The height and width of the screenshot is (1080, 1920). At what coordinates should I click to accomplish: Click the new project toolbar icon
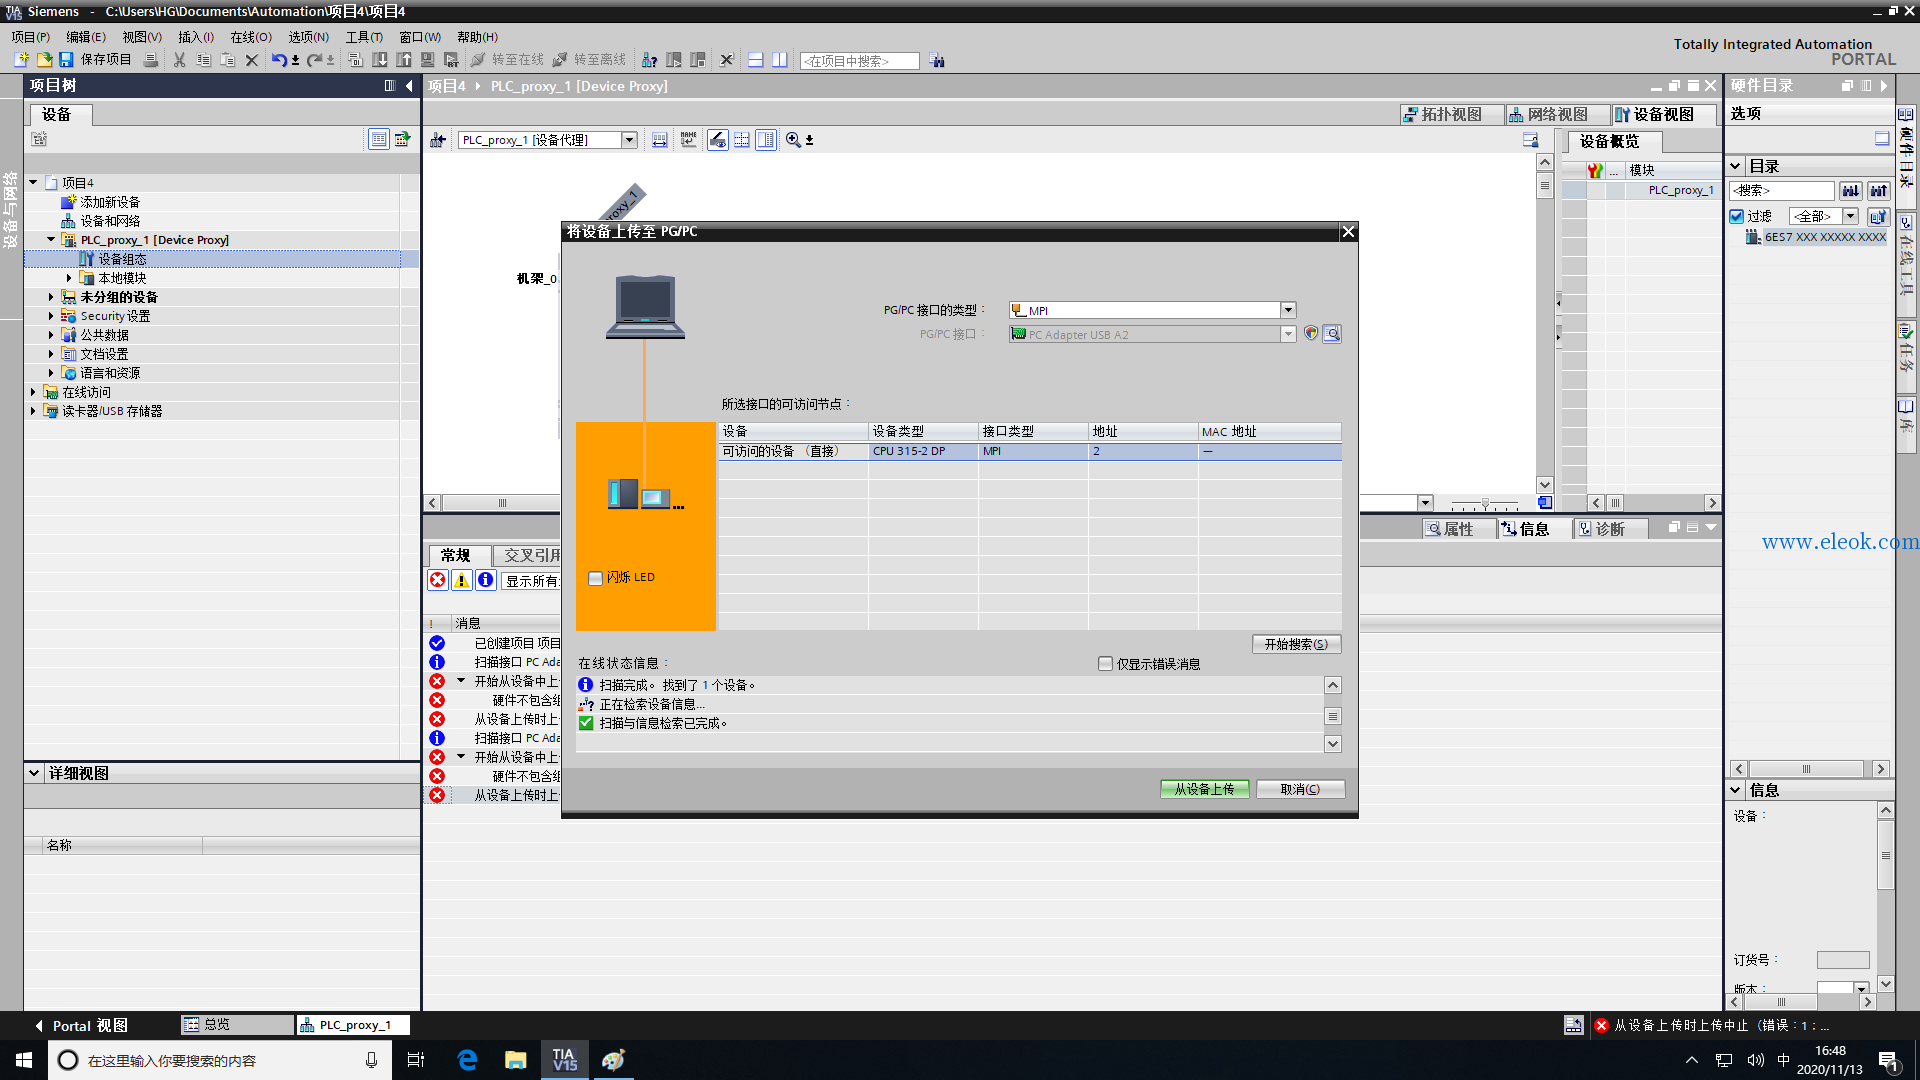tap(21, 60)
